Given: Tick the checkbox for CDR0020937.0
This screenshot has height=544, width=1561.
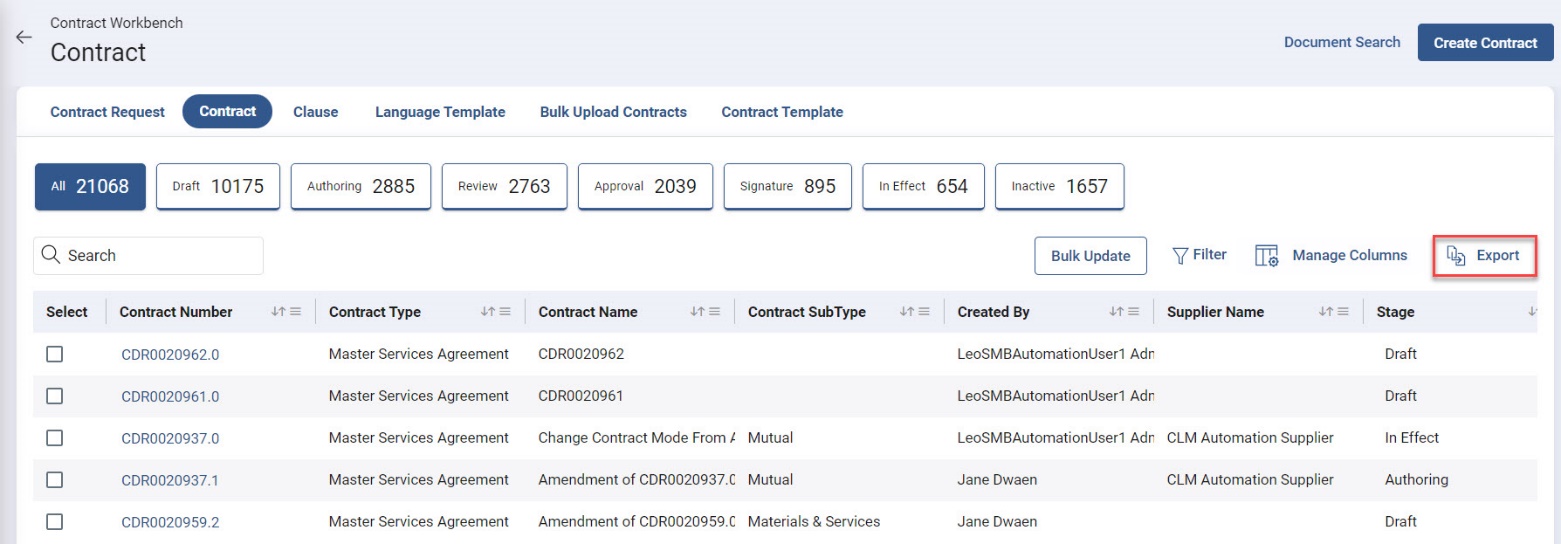Looking at the screenshot, I should pyautogui.click(x=55, y=438).
